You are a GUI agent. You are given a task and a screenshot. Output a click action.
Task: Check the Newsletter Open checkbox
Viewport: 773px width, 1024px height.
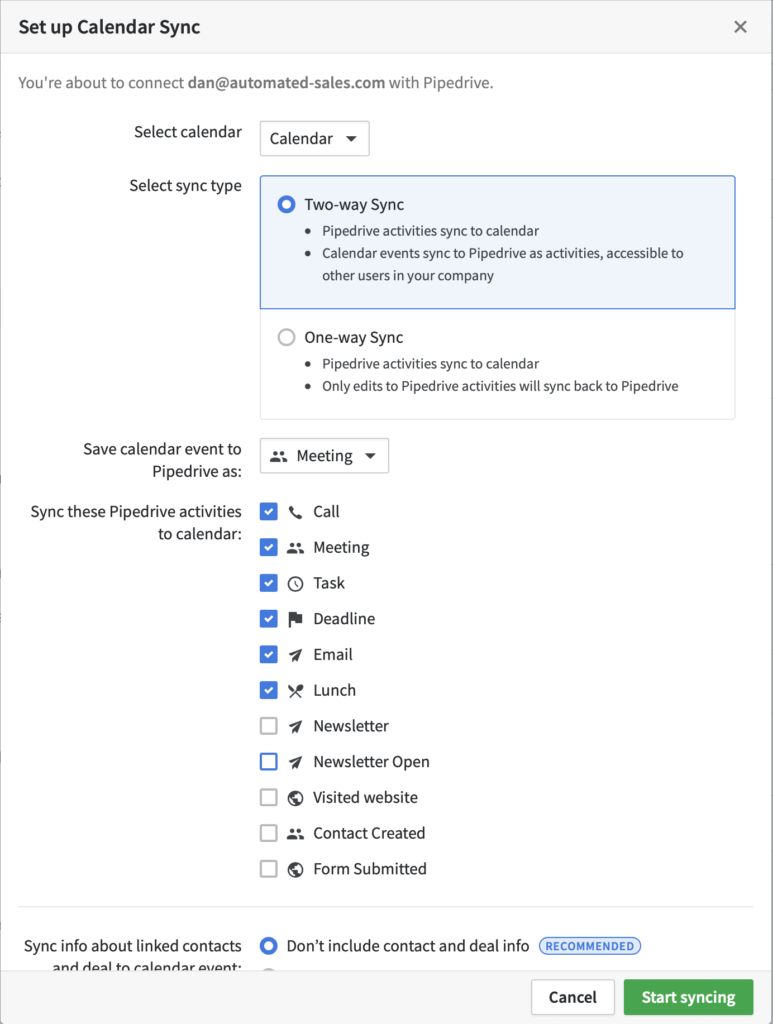[x=268, y=761]
